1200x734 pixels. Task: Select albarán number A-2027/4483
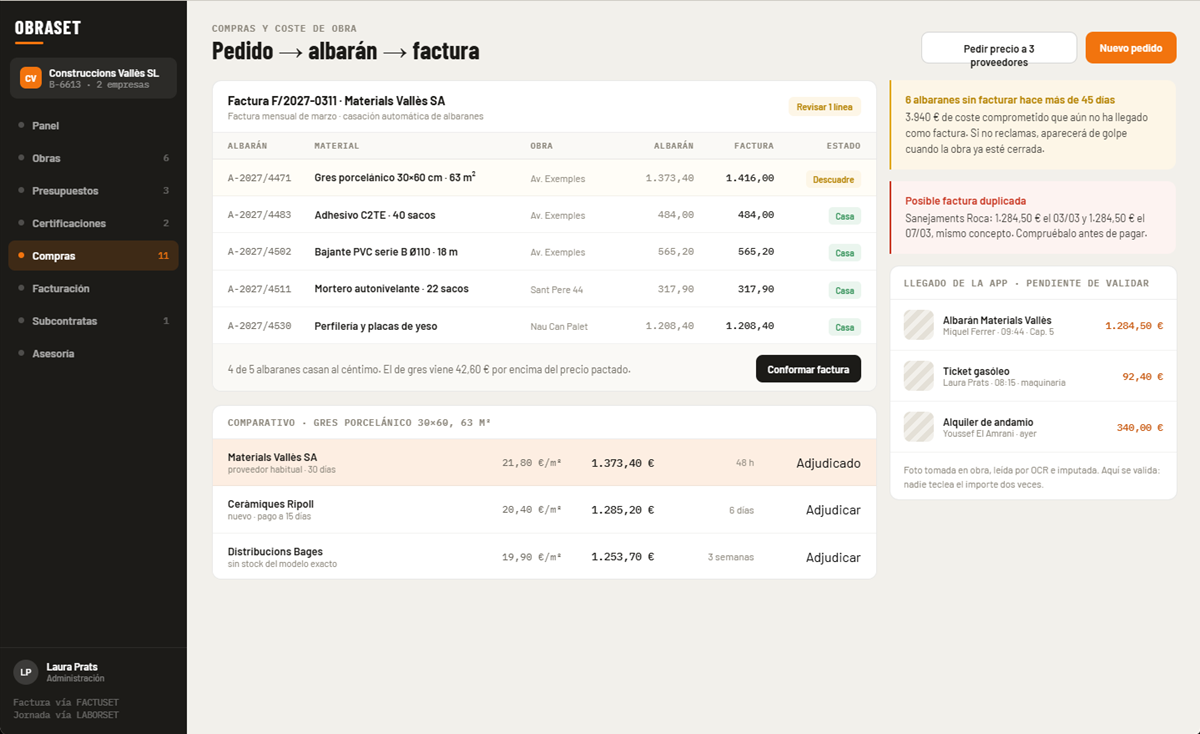pos(259,215)
